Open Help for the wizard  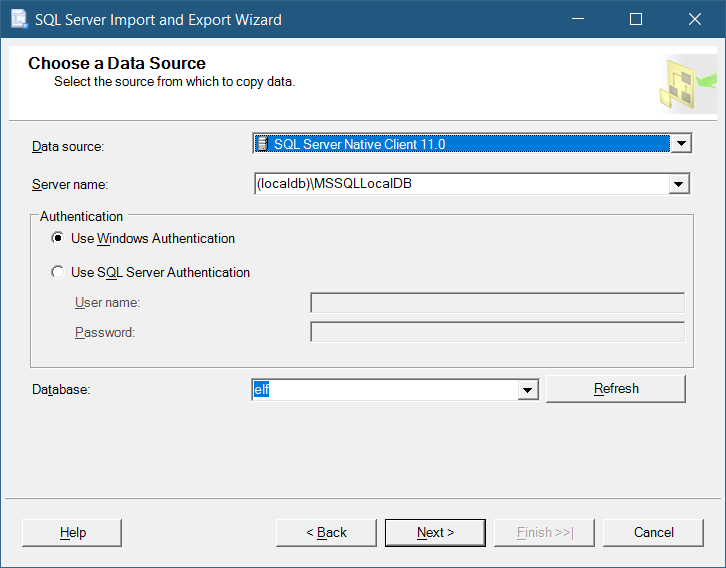coord(72,532)
